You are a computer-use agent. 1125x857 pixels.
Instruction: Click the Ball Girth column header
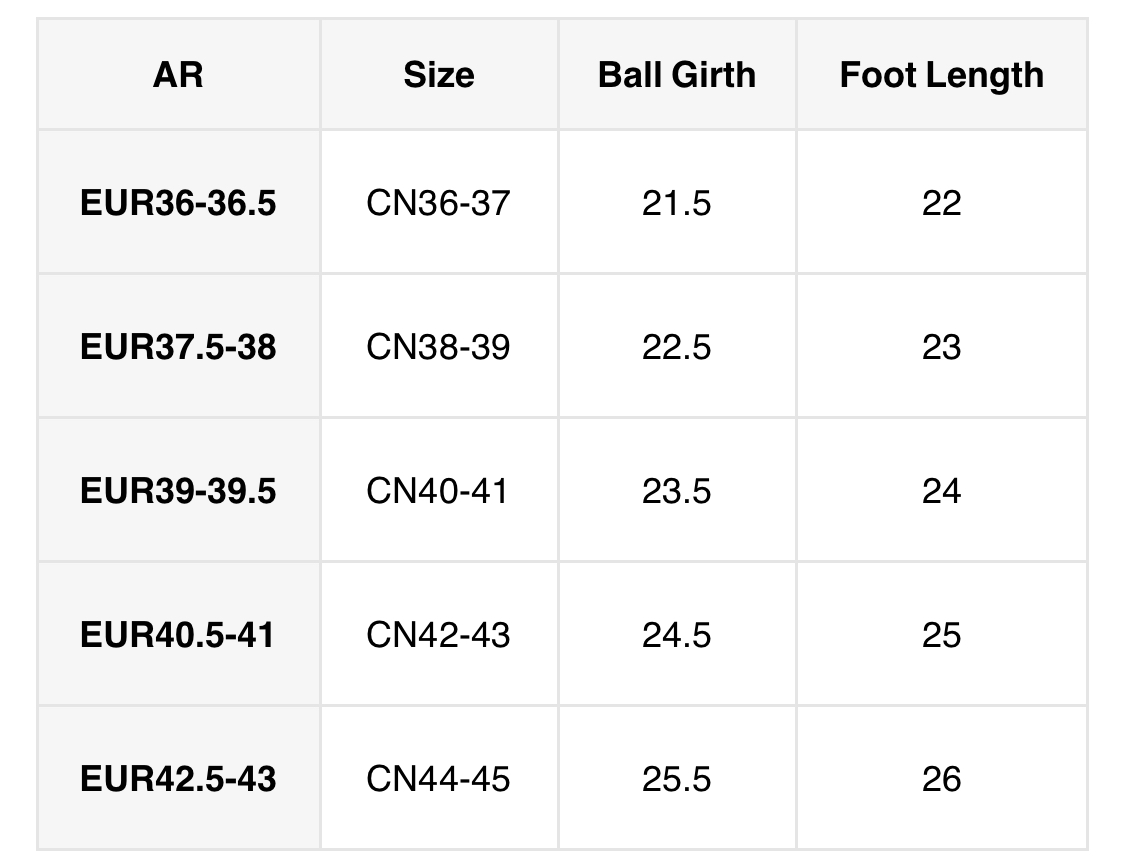(677, 75)
